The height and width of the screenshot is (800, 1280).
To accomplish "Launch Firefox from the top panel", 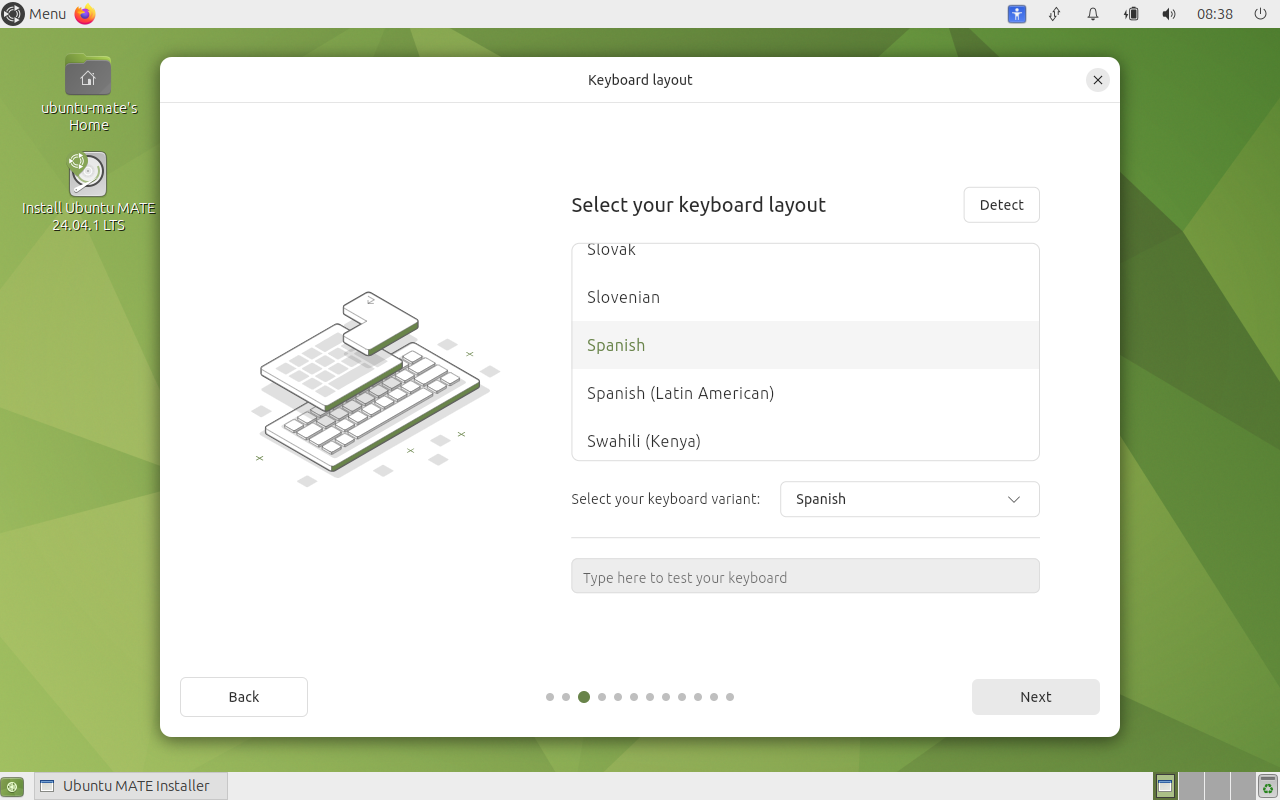I will 85,14.
